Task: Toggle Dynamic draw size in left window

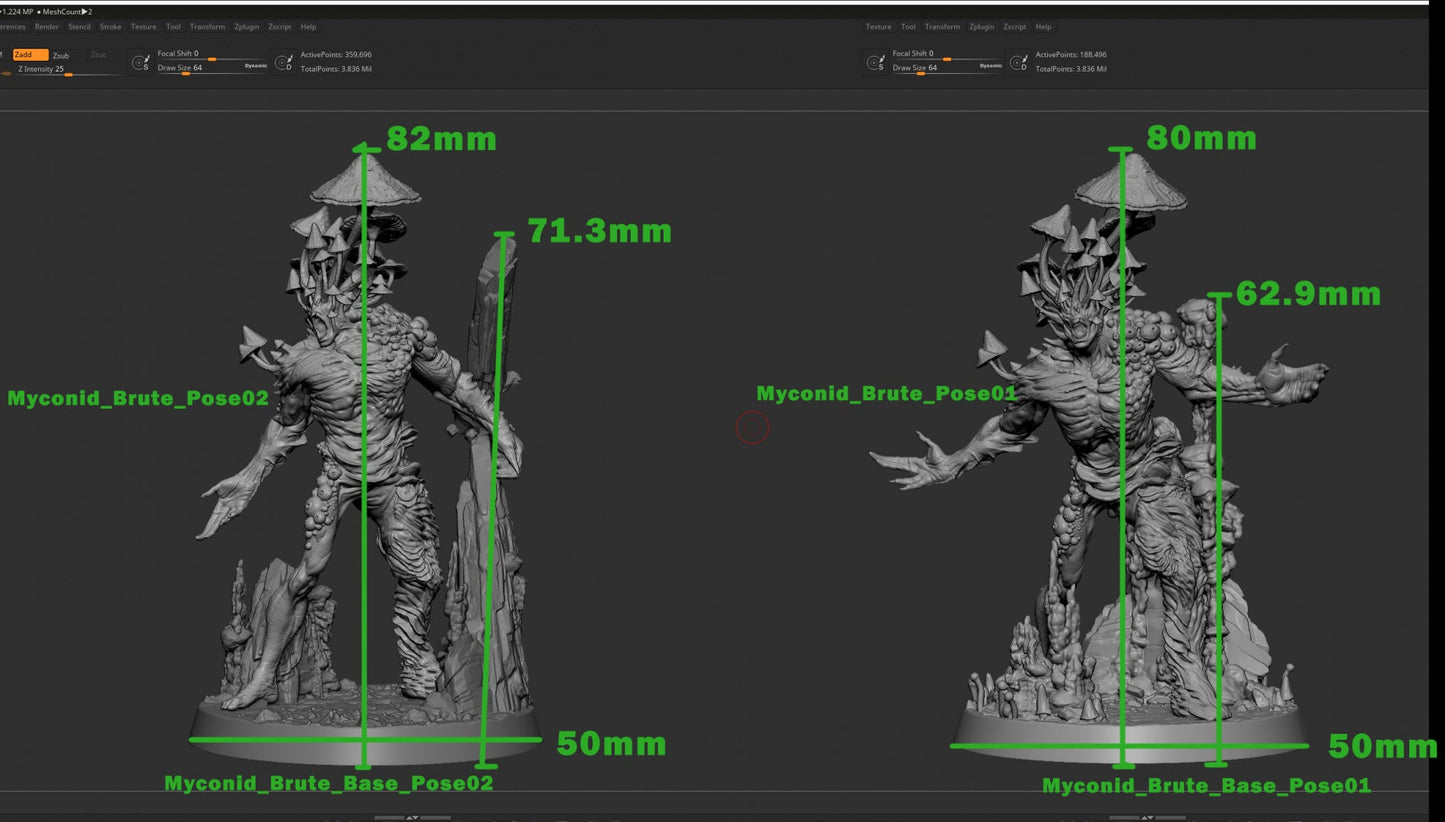Action: tap(255, 66)
